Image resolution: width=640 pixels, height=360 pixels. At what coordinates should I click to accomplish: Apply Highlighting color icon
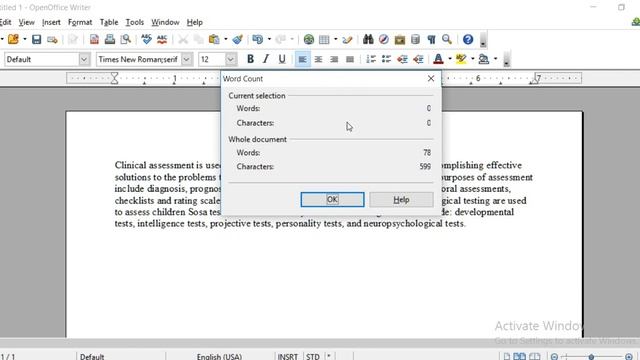pos(461,59)
